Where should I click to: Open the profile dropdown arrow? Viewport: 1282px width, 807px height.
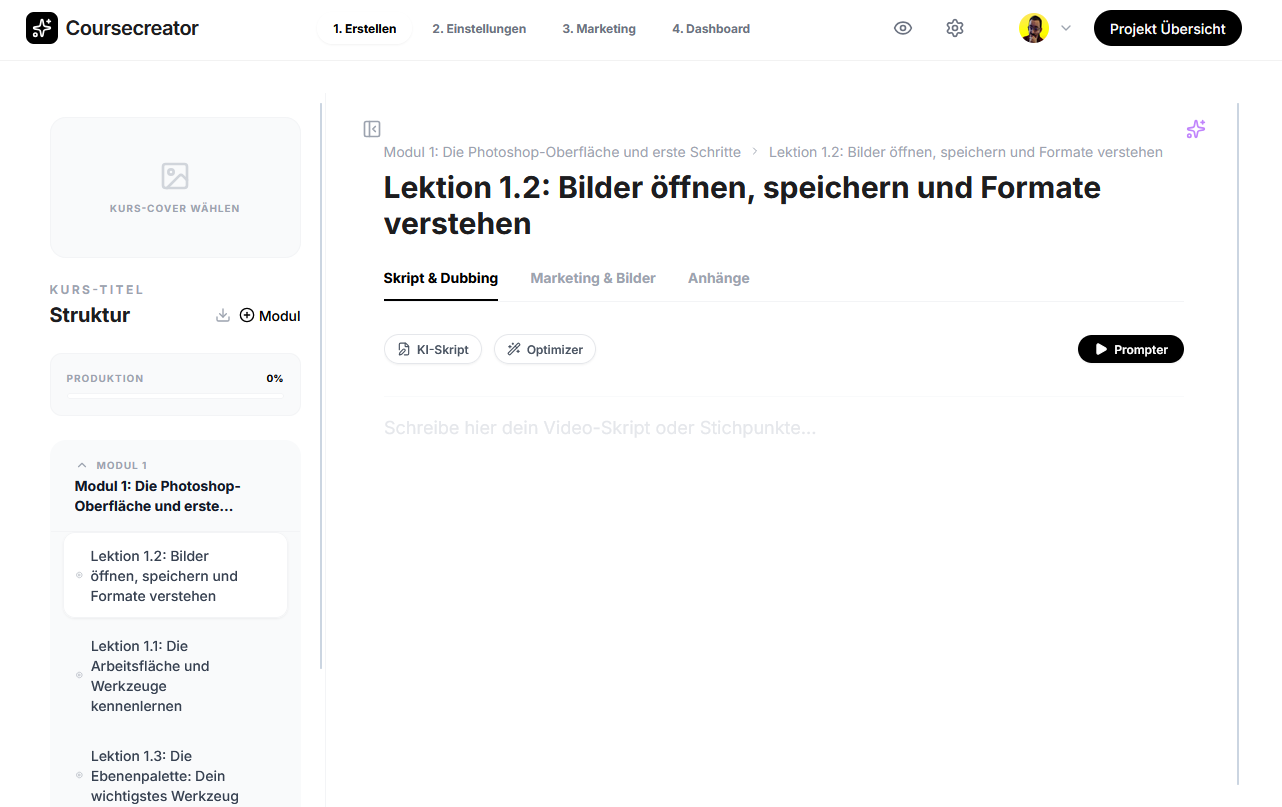coord(1066,28)
